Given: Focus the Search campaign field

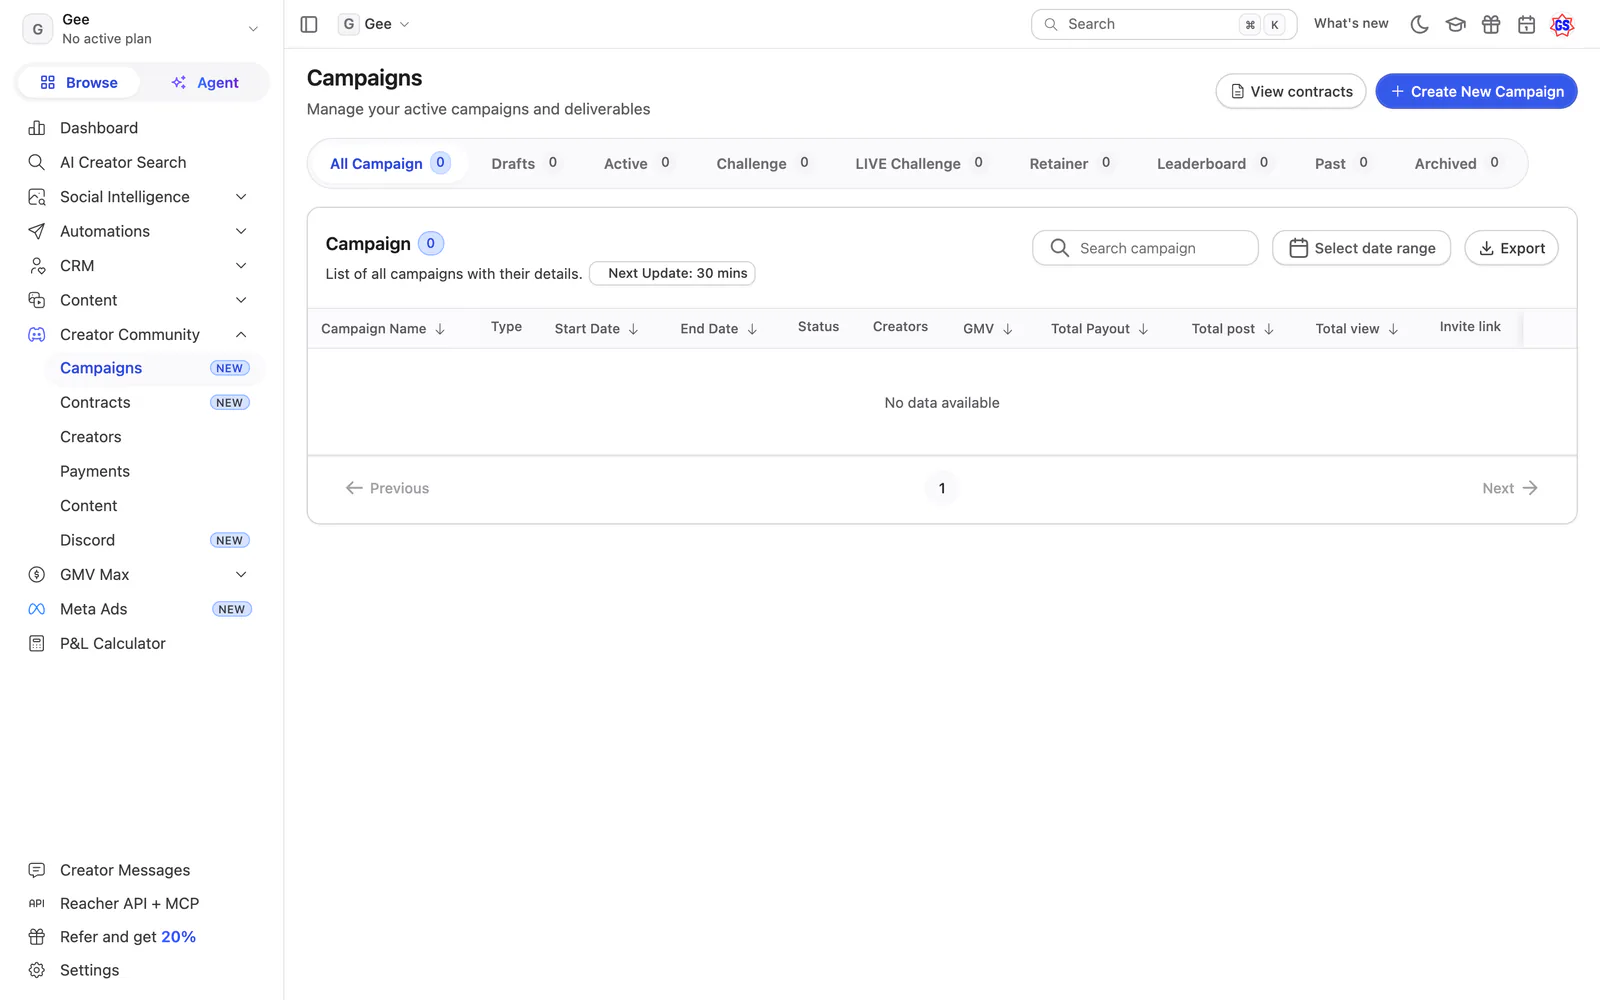Looking at the screenshot, I should click(x=1145, y=248).
